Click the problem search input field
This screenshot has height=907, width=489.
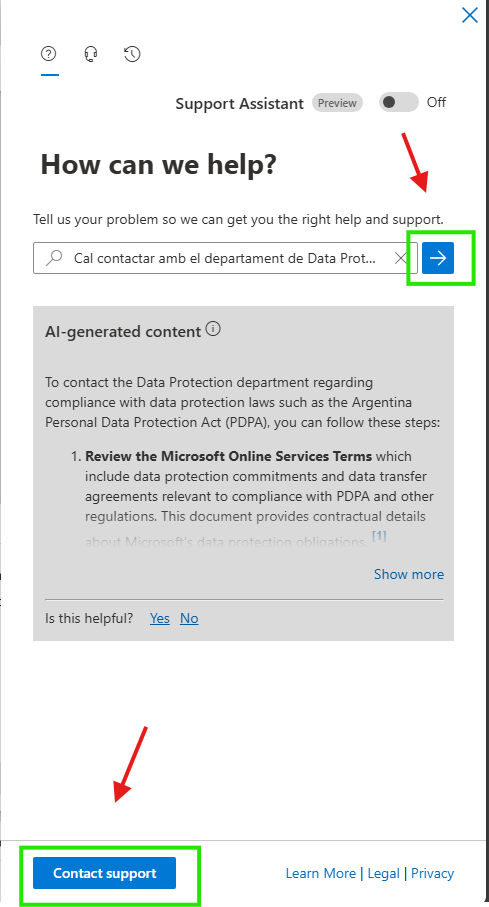(225, 258)
